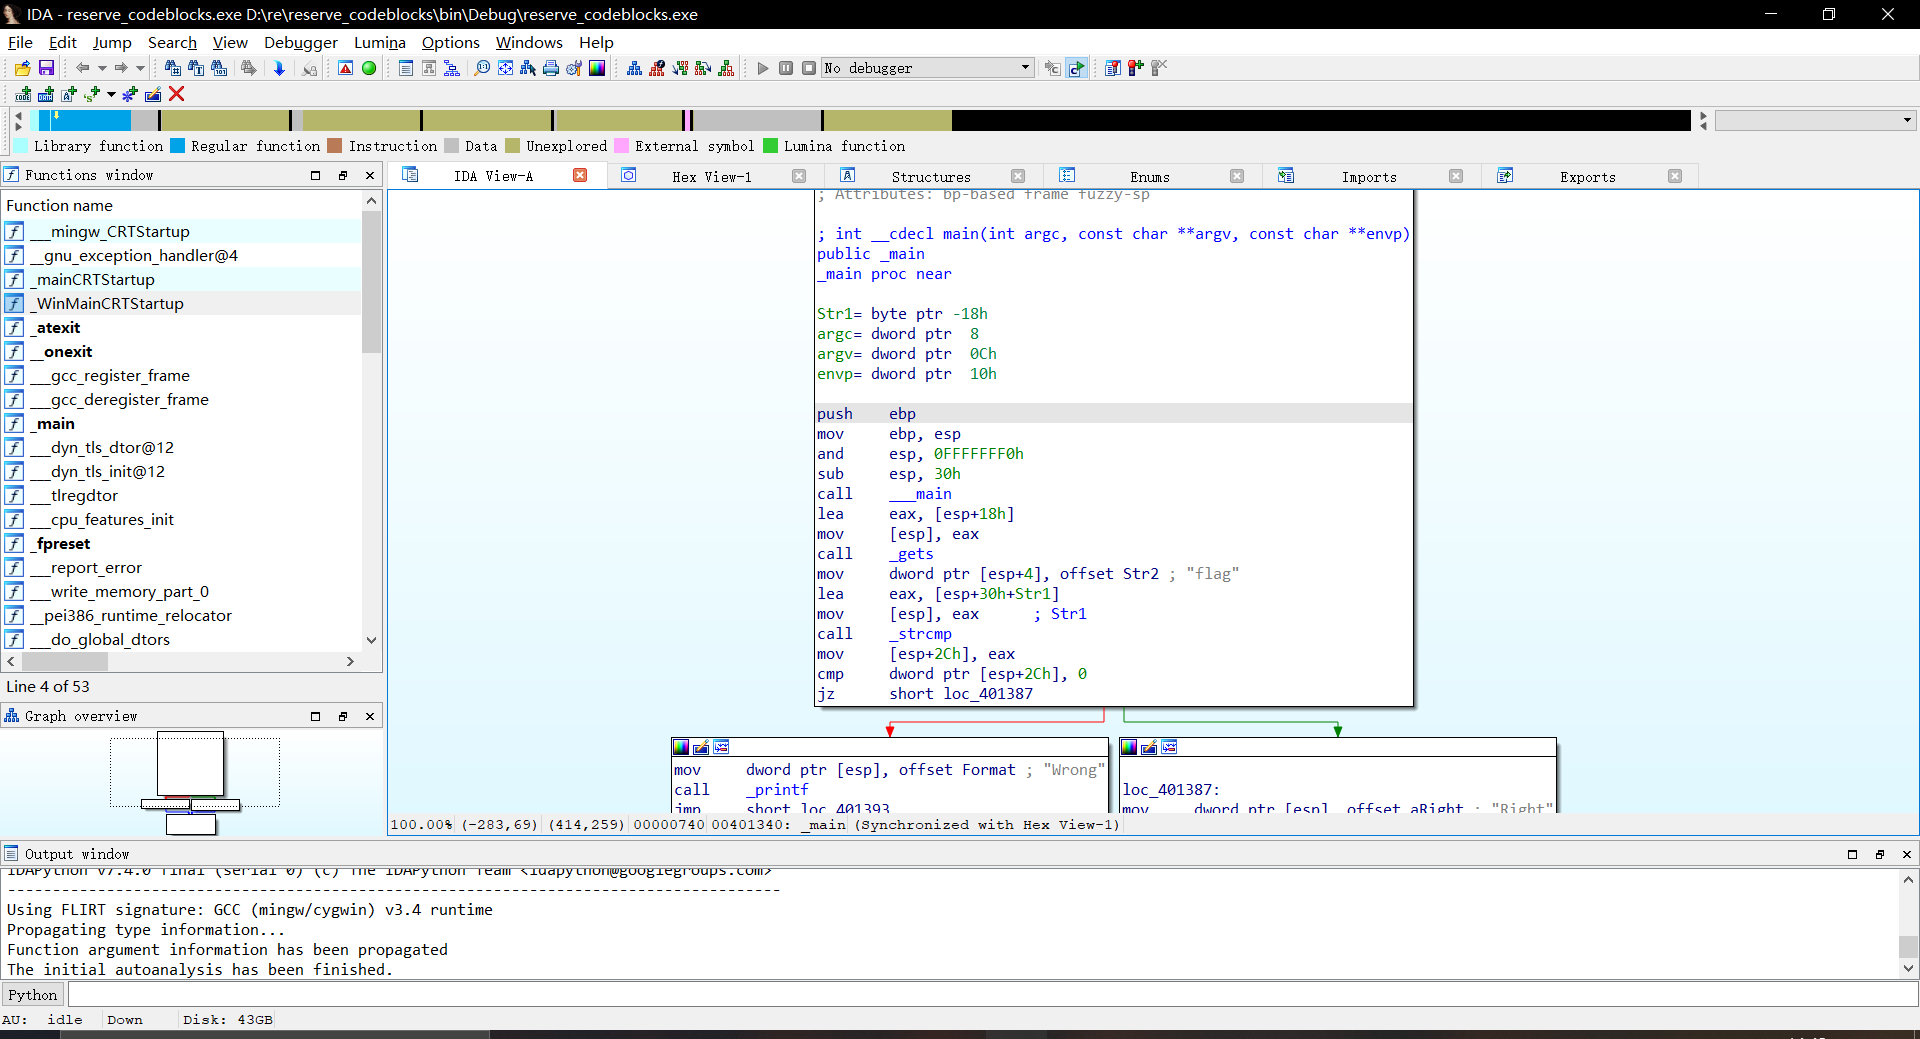Click the Python console language button

33,995
